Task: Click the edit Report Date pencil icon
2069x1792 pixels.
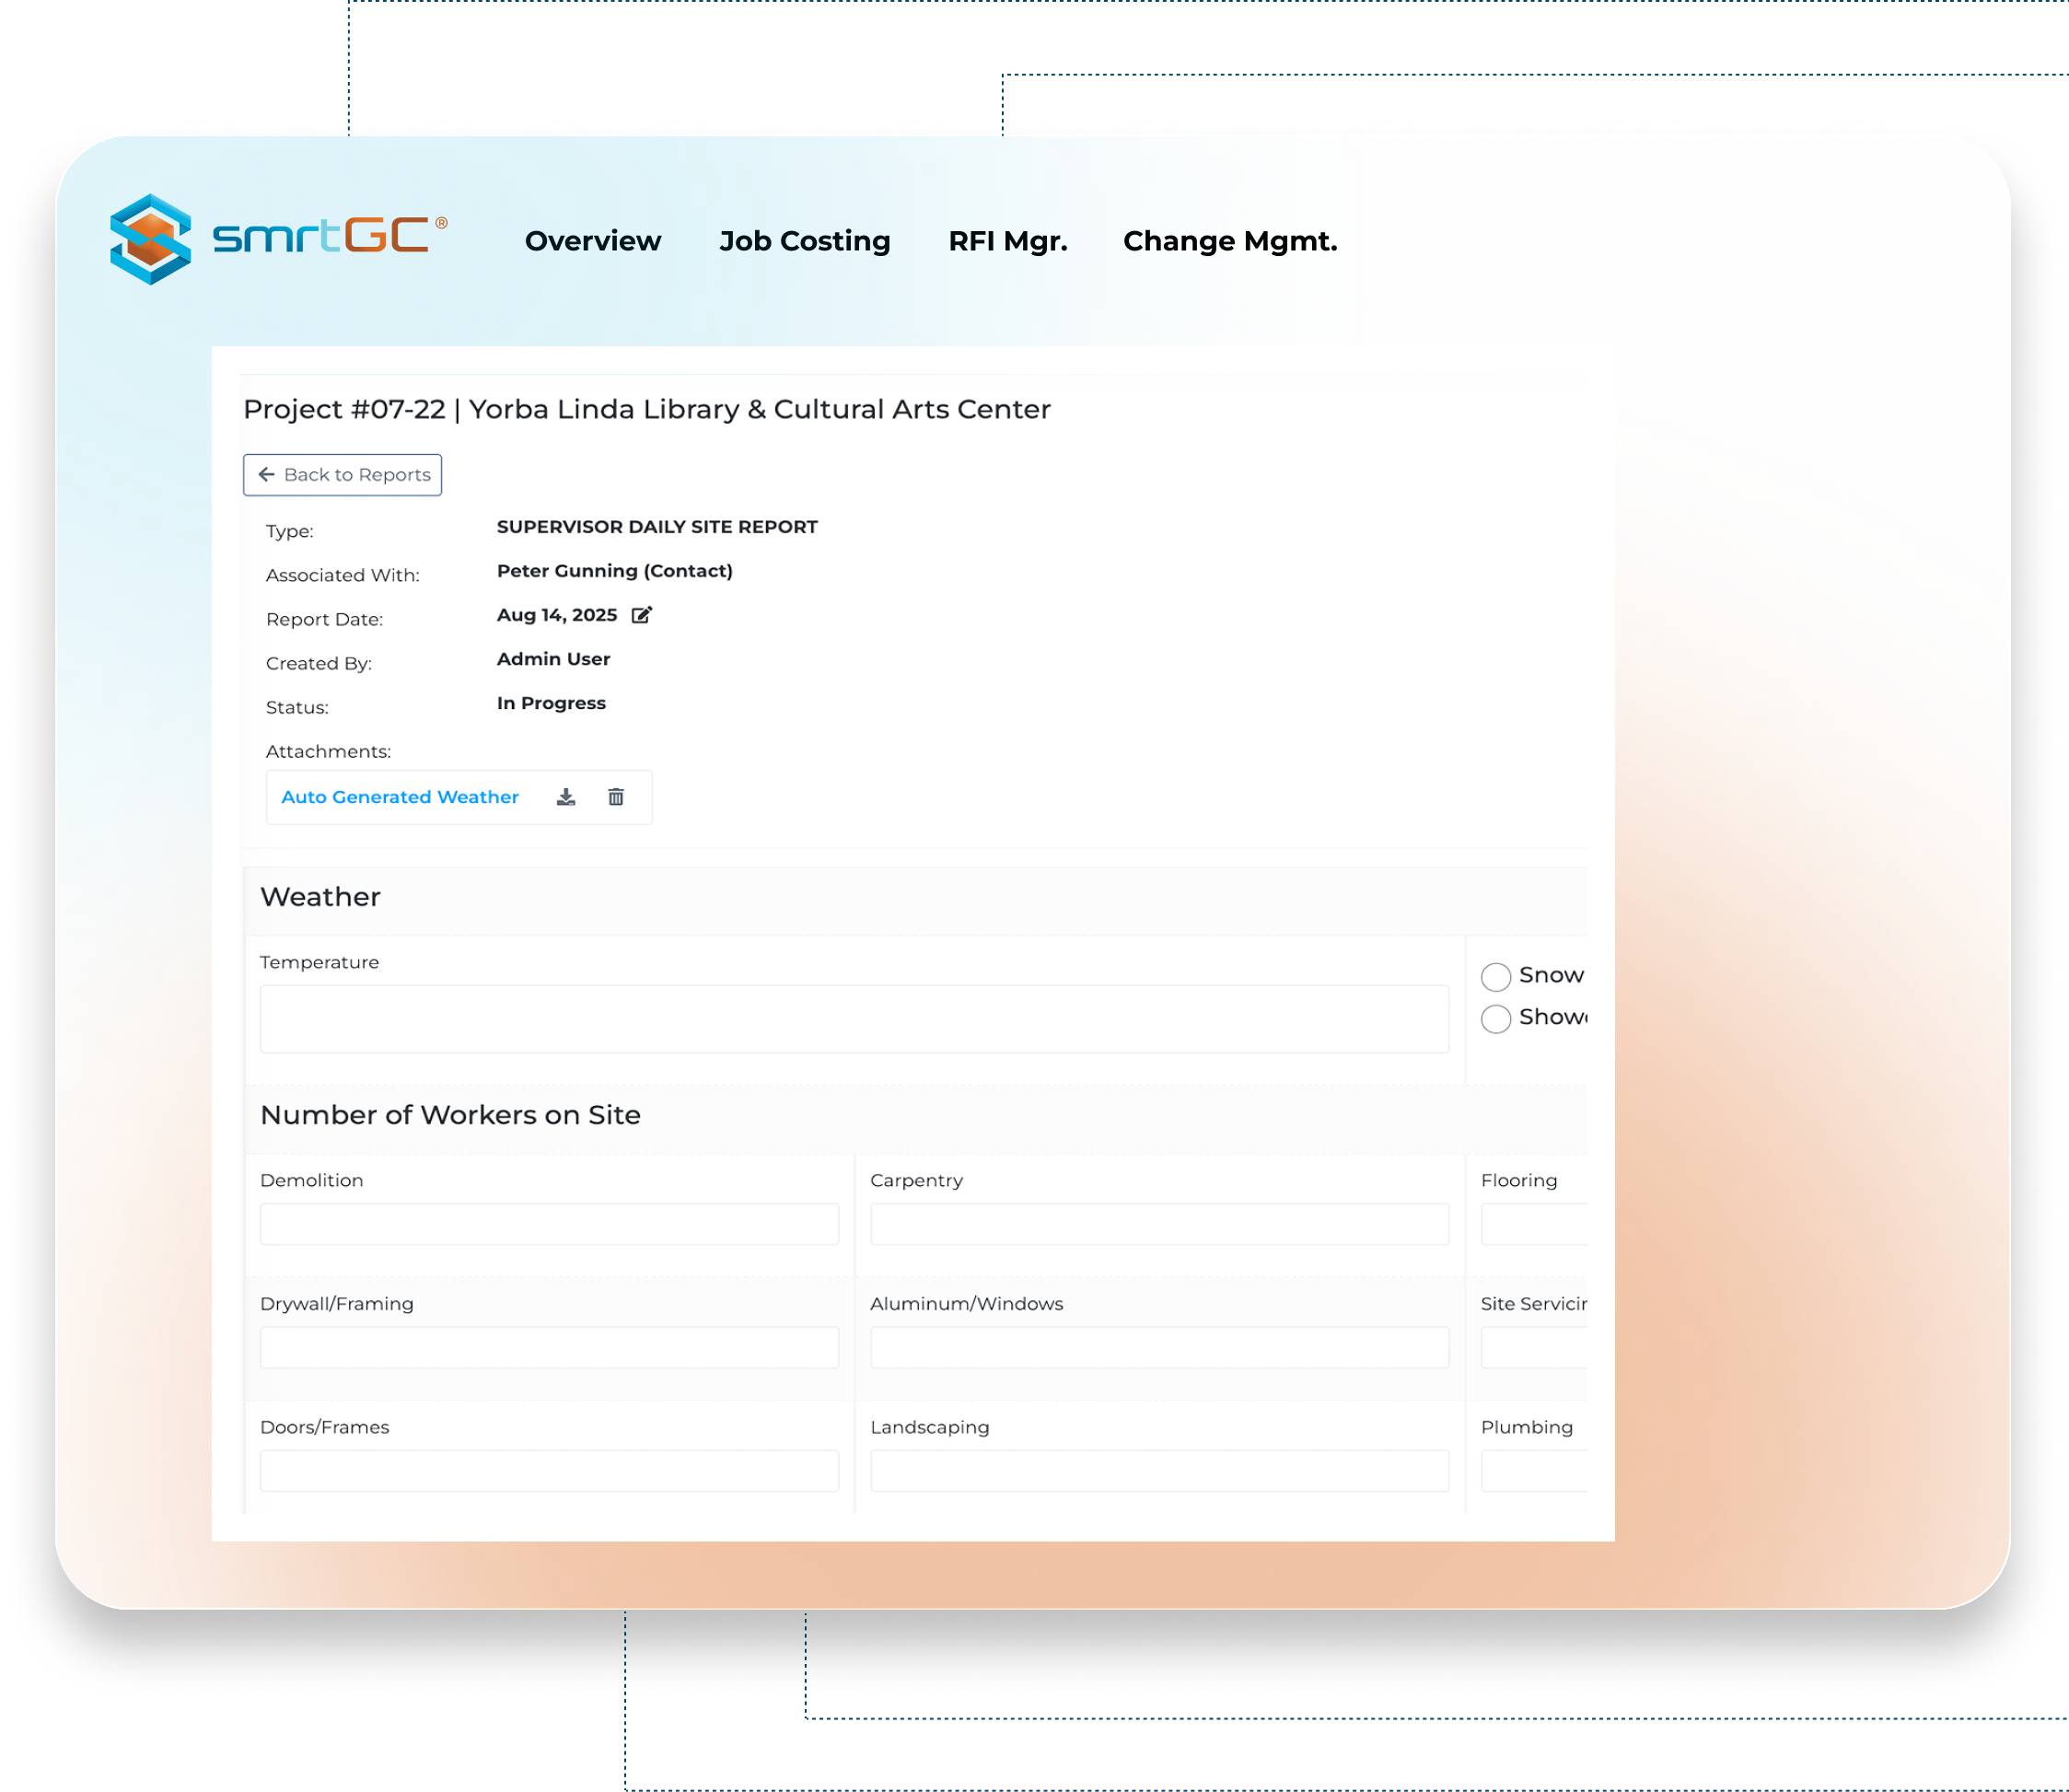Action: pyautogui.click(x=642, y=615)
